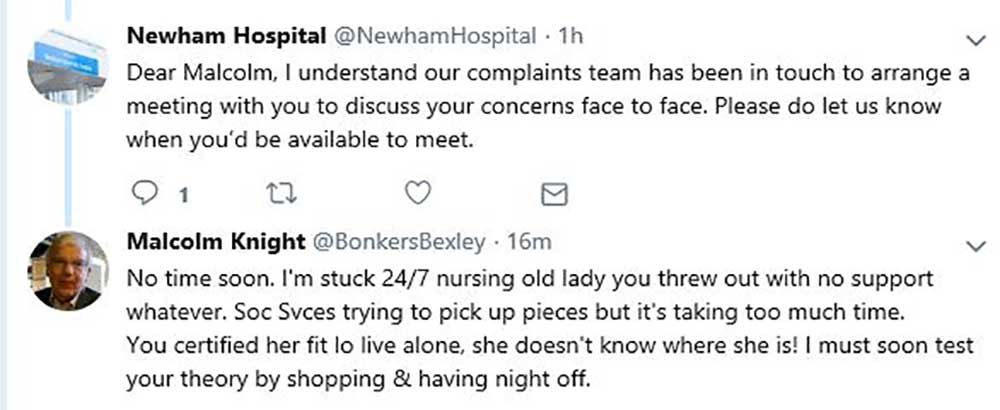Click the envelope direct message icon
This screenshot has height=410, width=1000.
554,194
